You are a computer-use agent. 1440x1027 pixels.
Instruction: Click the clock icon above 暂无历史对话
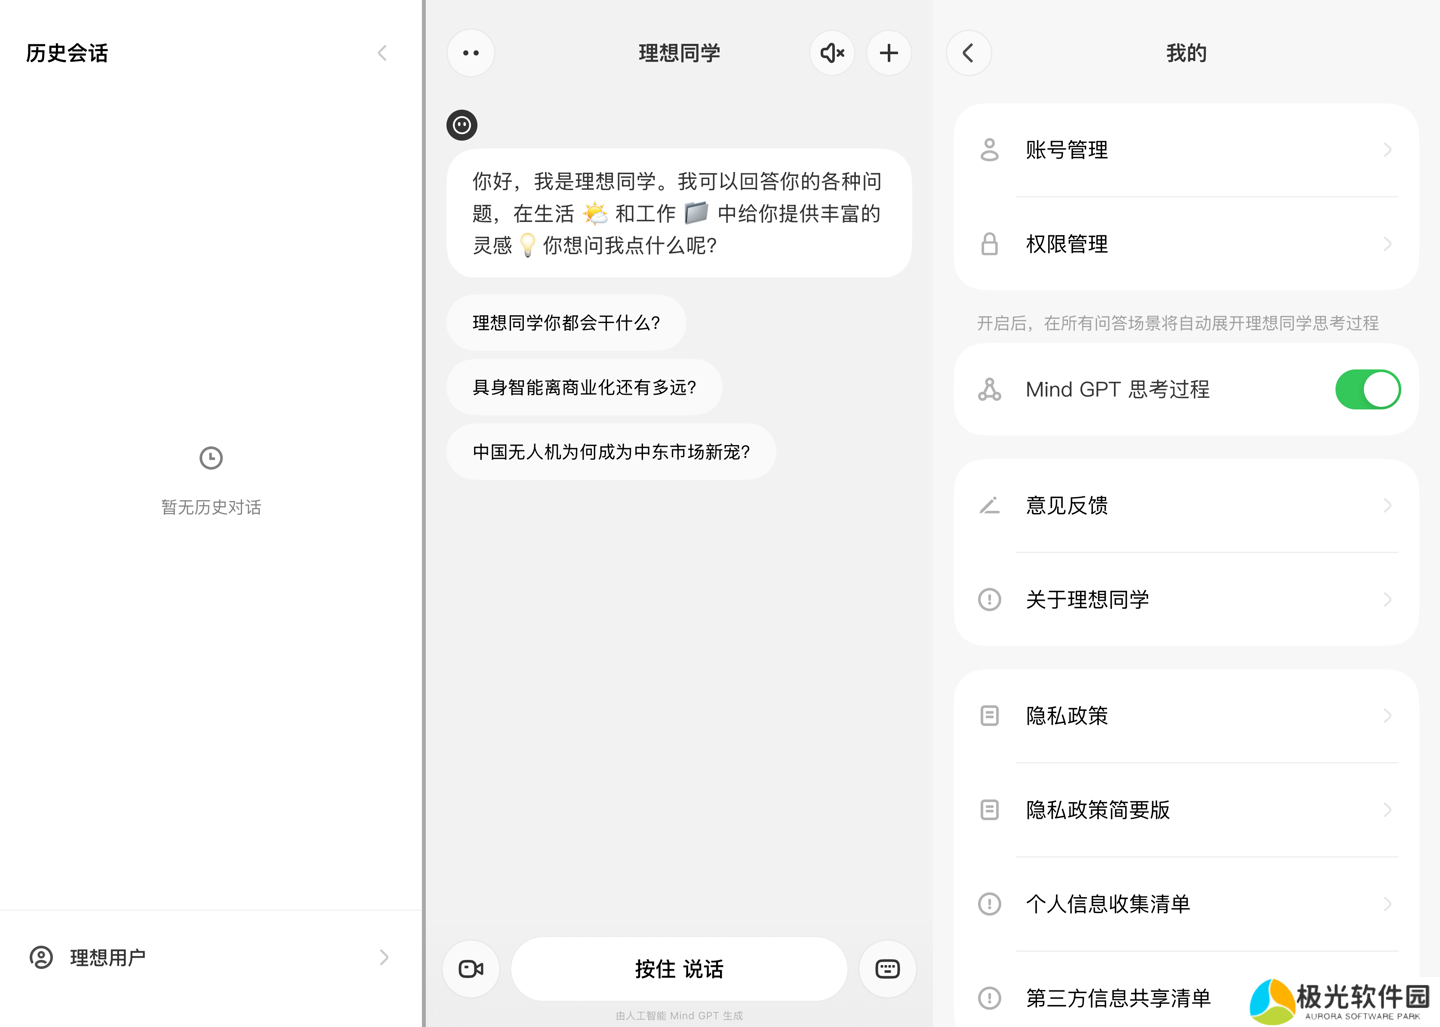[211, 458]
